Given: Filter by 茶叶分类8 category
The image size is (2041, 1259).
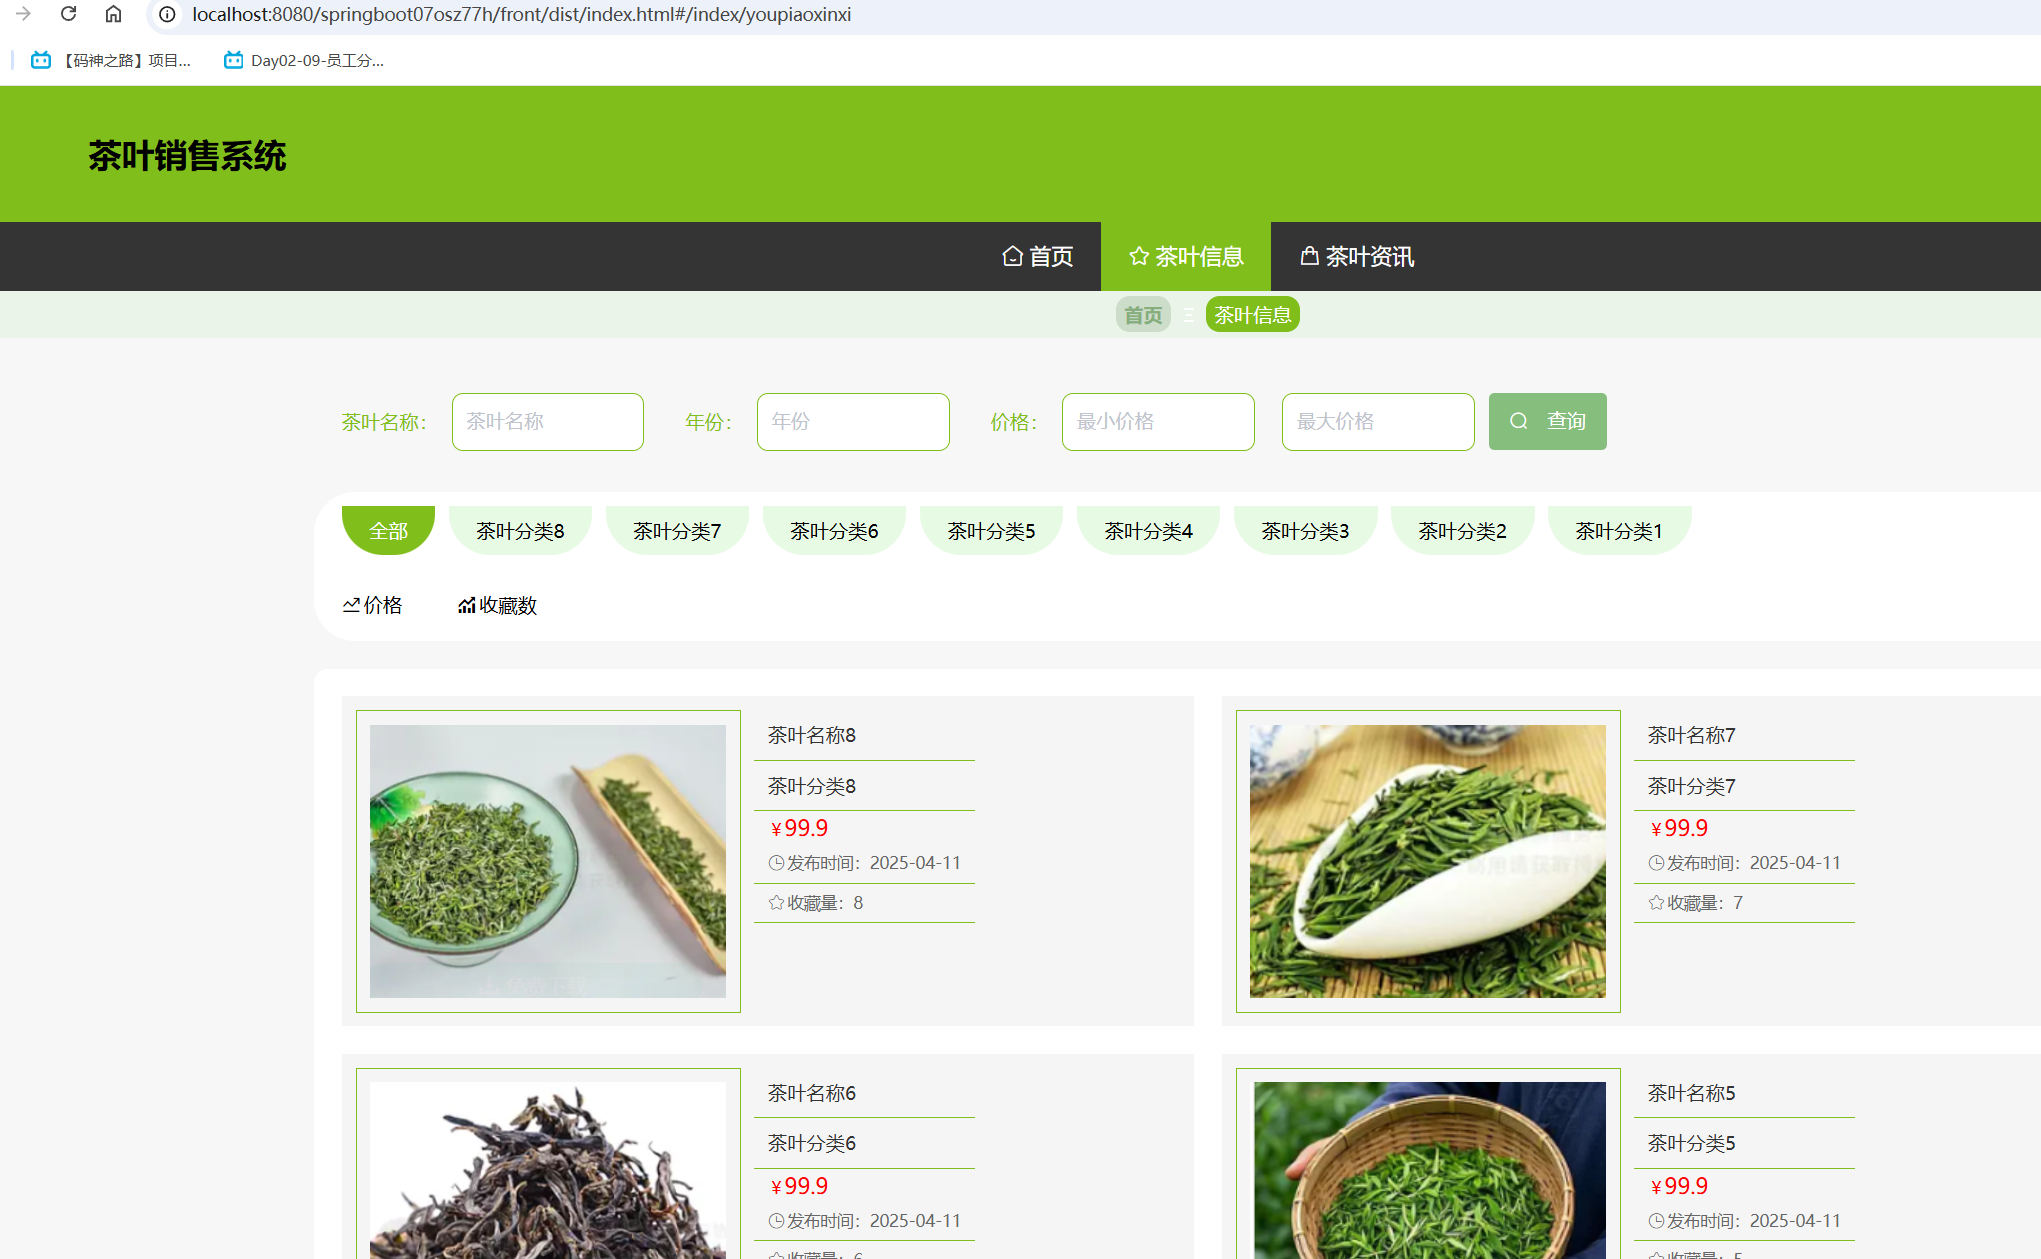Looking at the screenshot, I should click(x=520, y=531).
